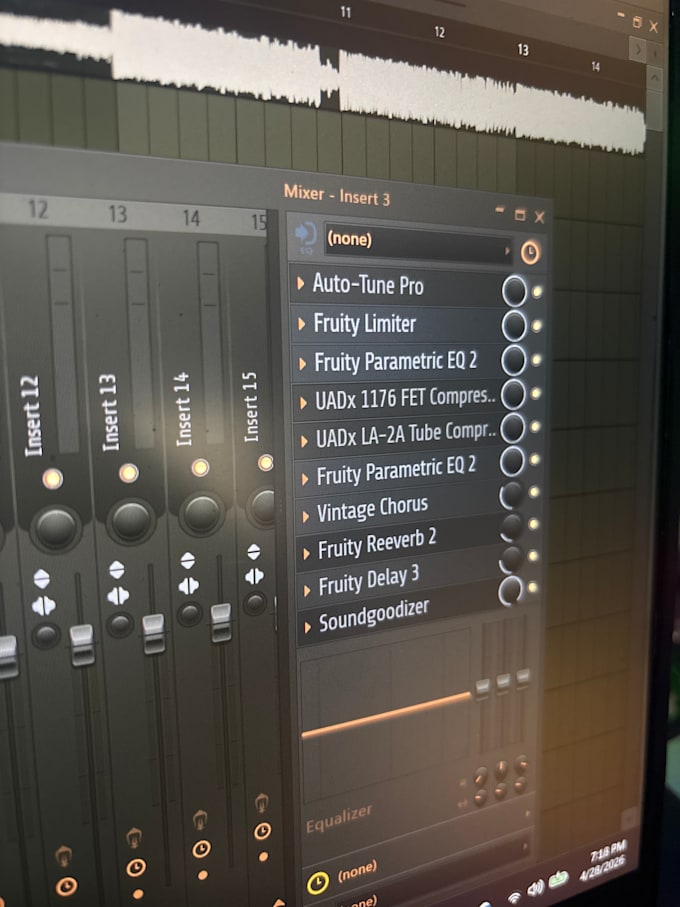Open the latency clock icon beside input (none)

pos(530,253)
